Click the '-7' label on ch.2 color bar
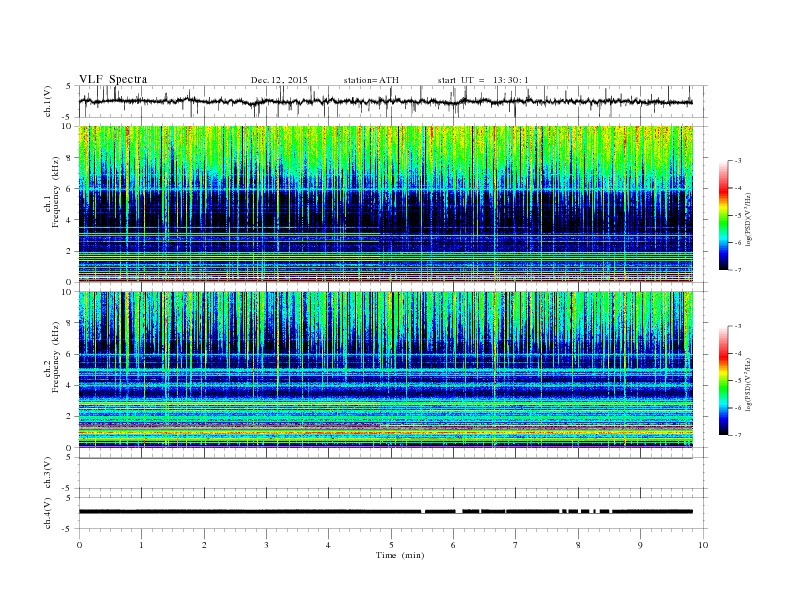Screen dimensions: 792x612 [x=738, y=435]
